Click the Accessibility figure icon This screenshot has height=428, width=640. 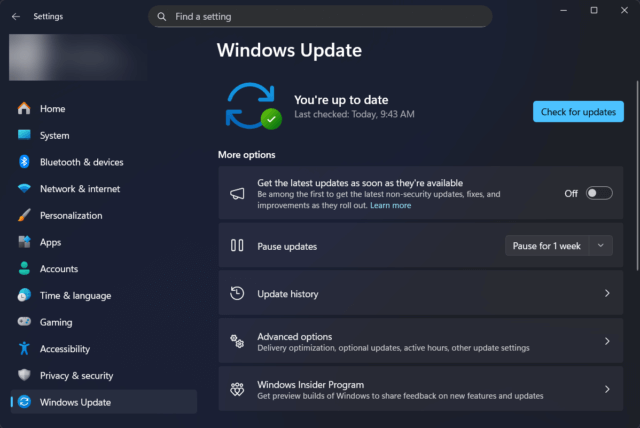(24, 348)
